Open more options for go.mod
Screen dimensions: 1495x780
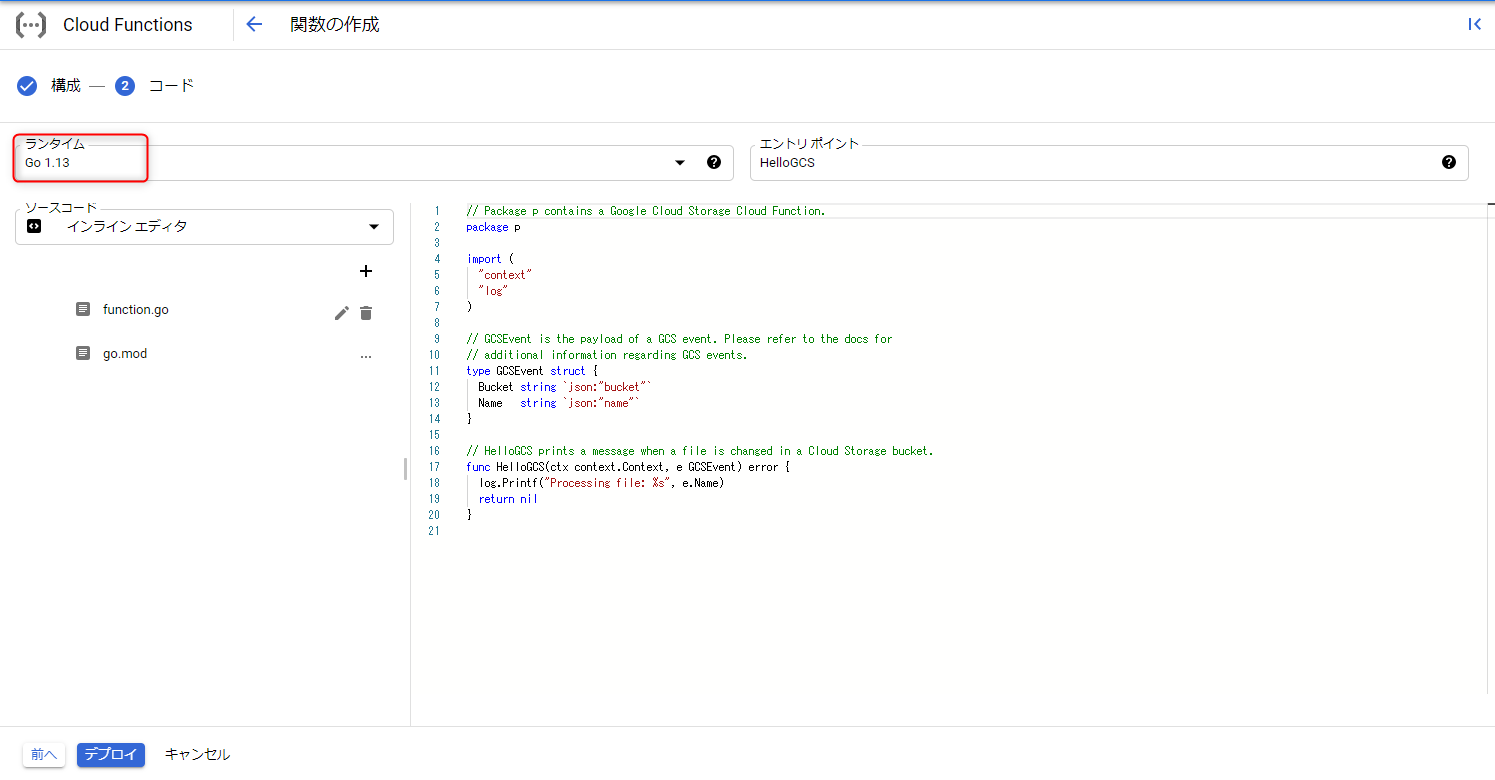tap(366, 355)
